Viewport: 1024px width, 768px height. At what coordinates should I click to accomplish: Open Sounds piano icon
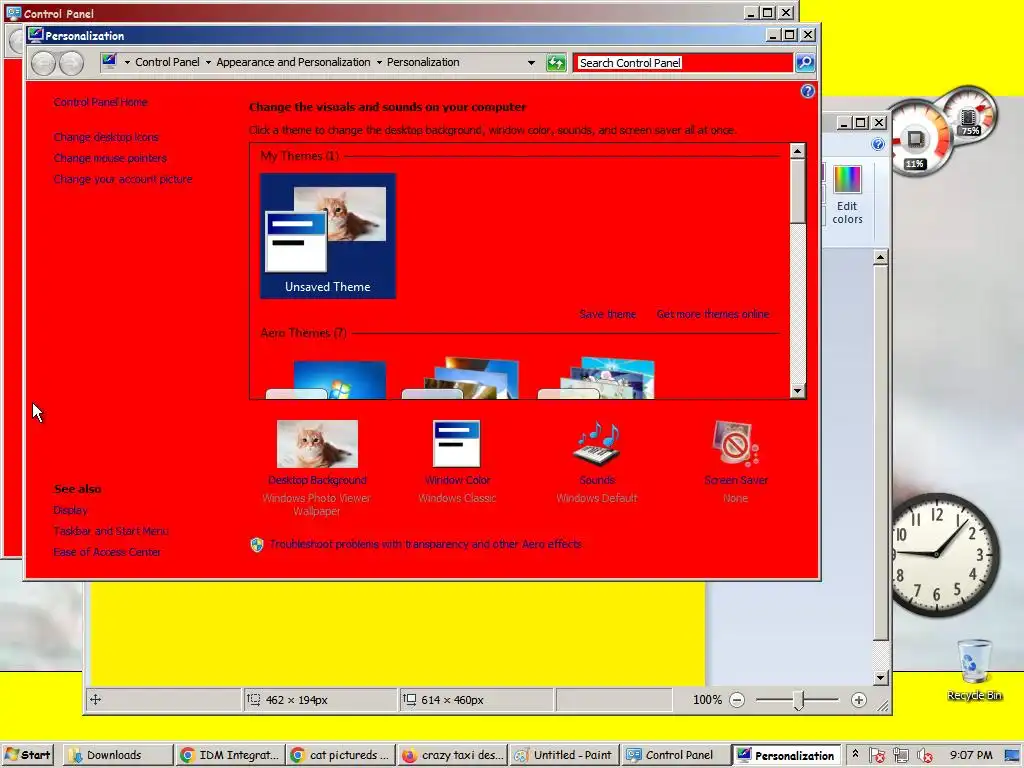(x=596, y=444)
